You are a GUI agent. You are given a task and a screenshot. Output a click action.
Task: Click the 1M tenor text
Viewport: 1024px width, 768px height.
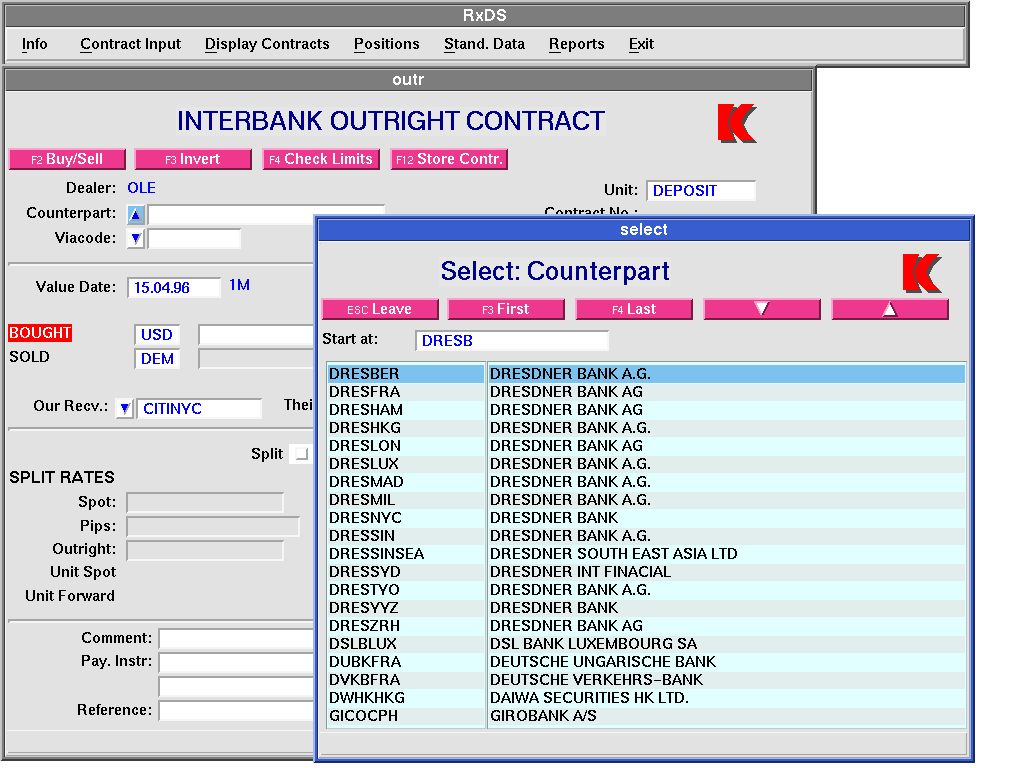(240, 285)
